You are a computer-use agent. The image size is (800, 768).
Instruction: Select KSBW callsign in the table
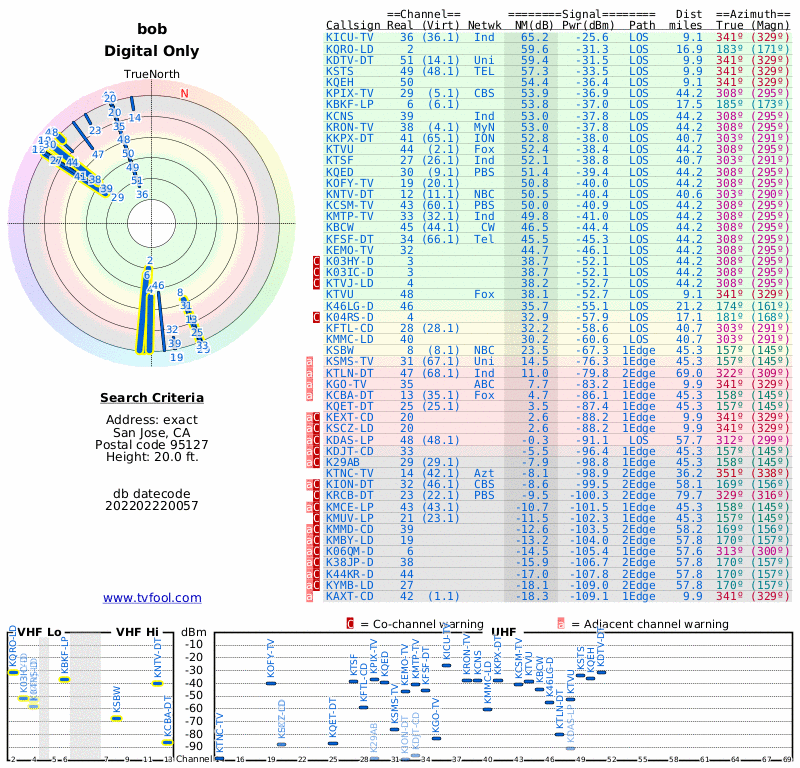coord(340,350)
